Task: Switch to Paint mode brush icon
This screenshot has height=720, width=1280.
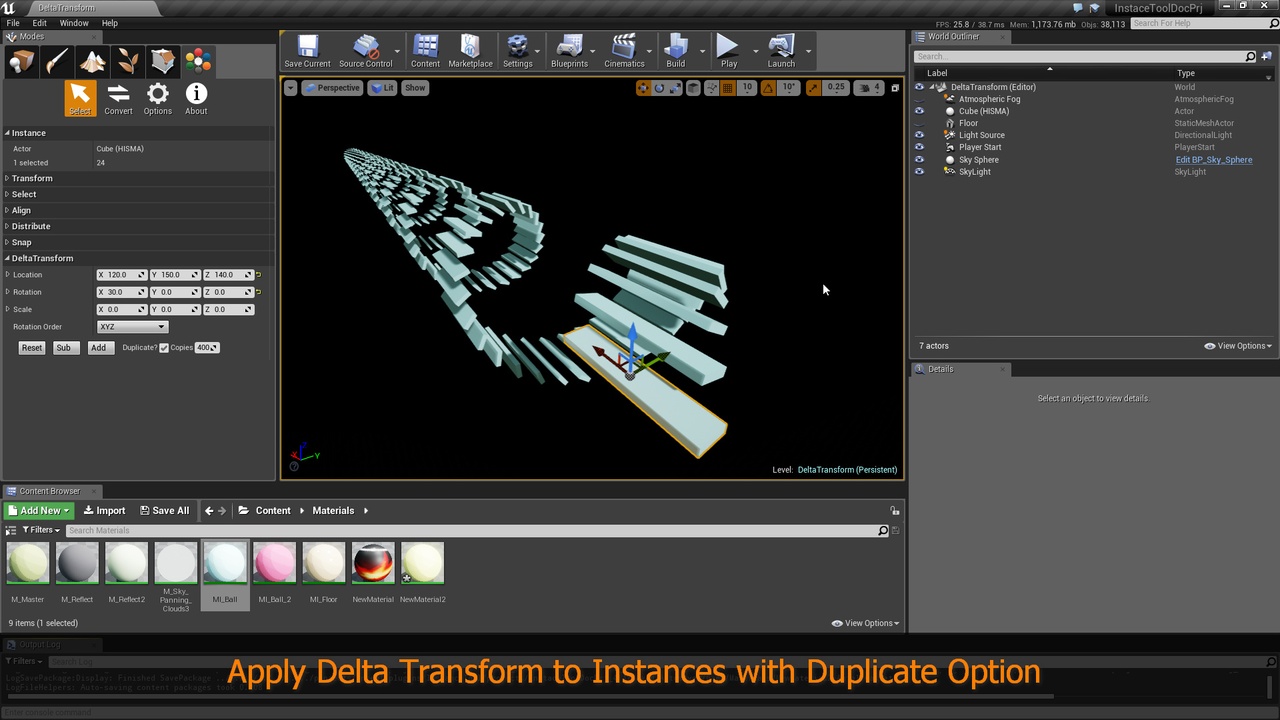Action: tap(57, 62)
